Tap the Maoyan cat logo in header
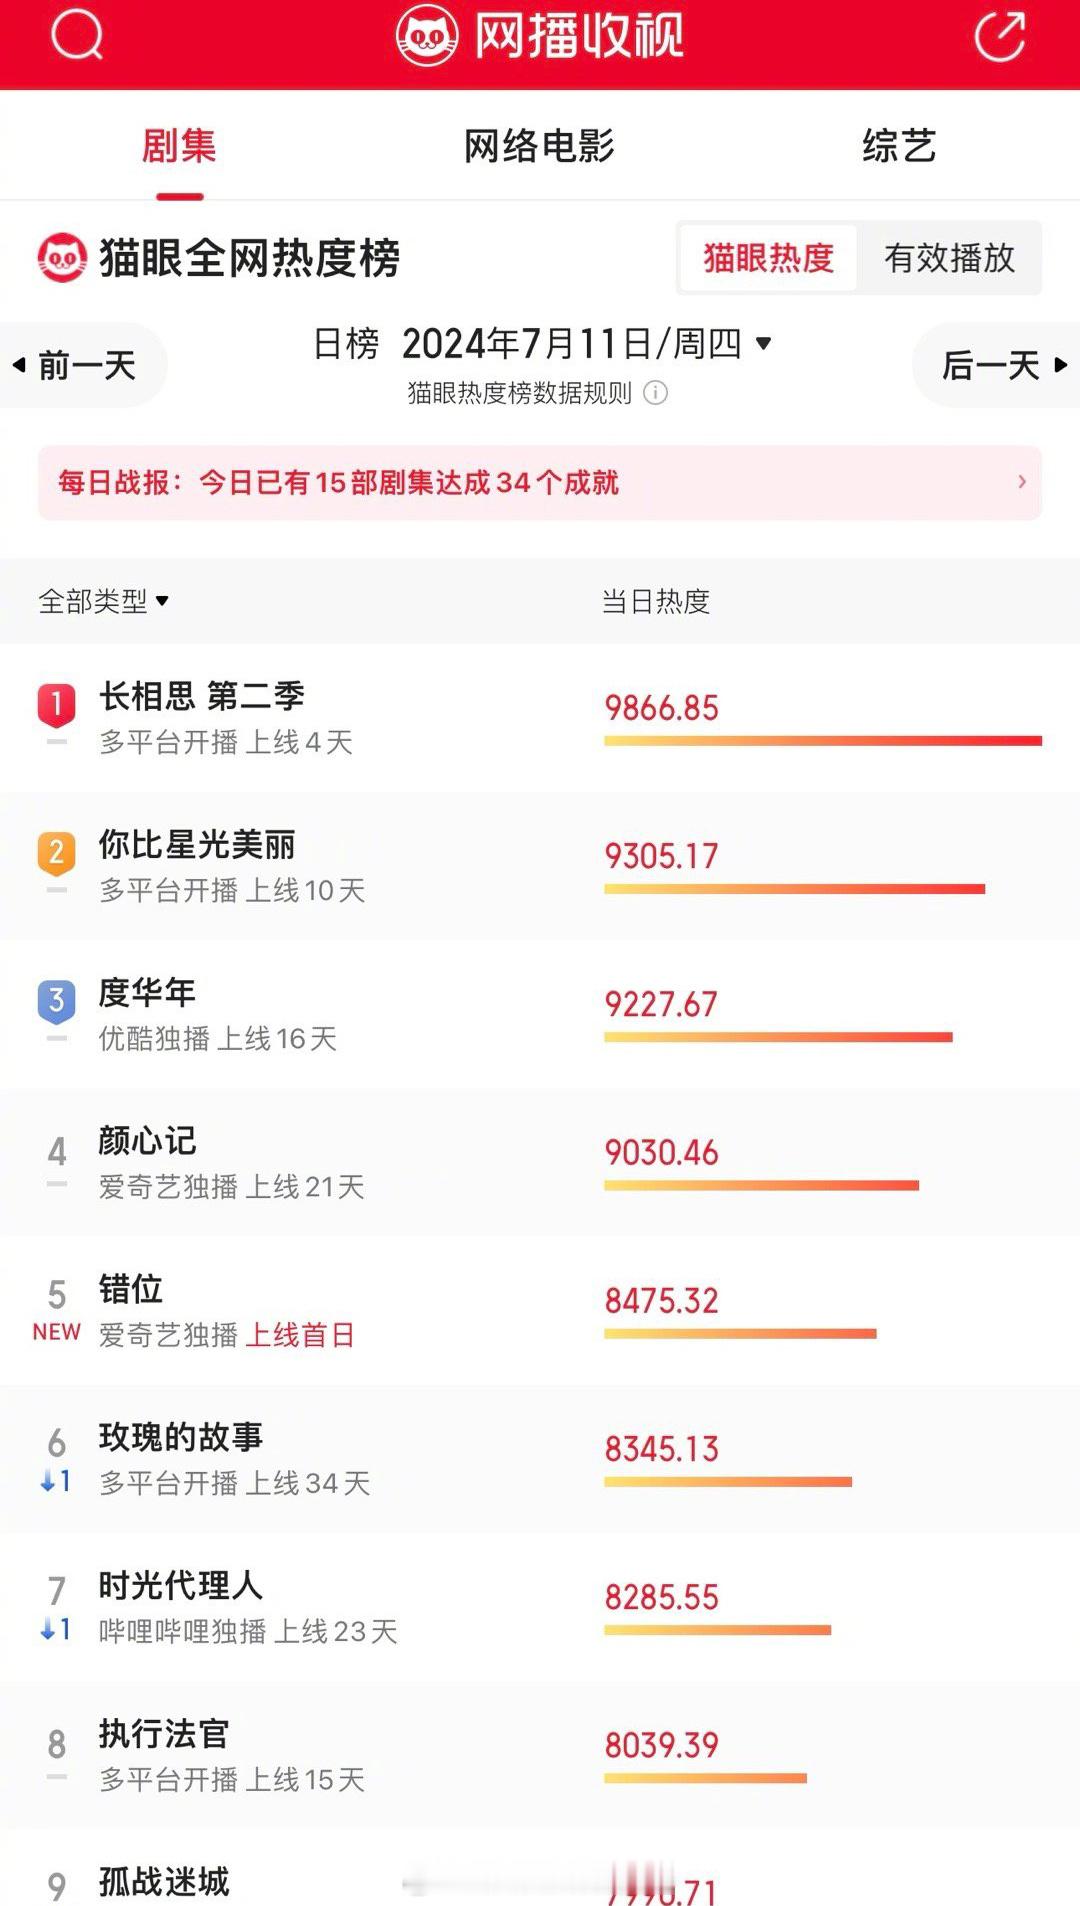 [x=427, y=35]
